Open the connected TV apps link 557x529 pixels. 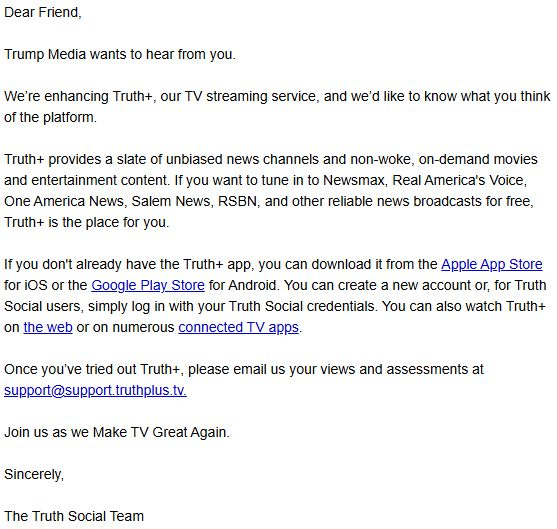tap(238, 328)
